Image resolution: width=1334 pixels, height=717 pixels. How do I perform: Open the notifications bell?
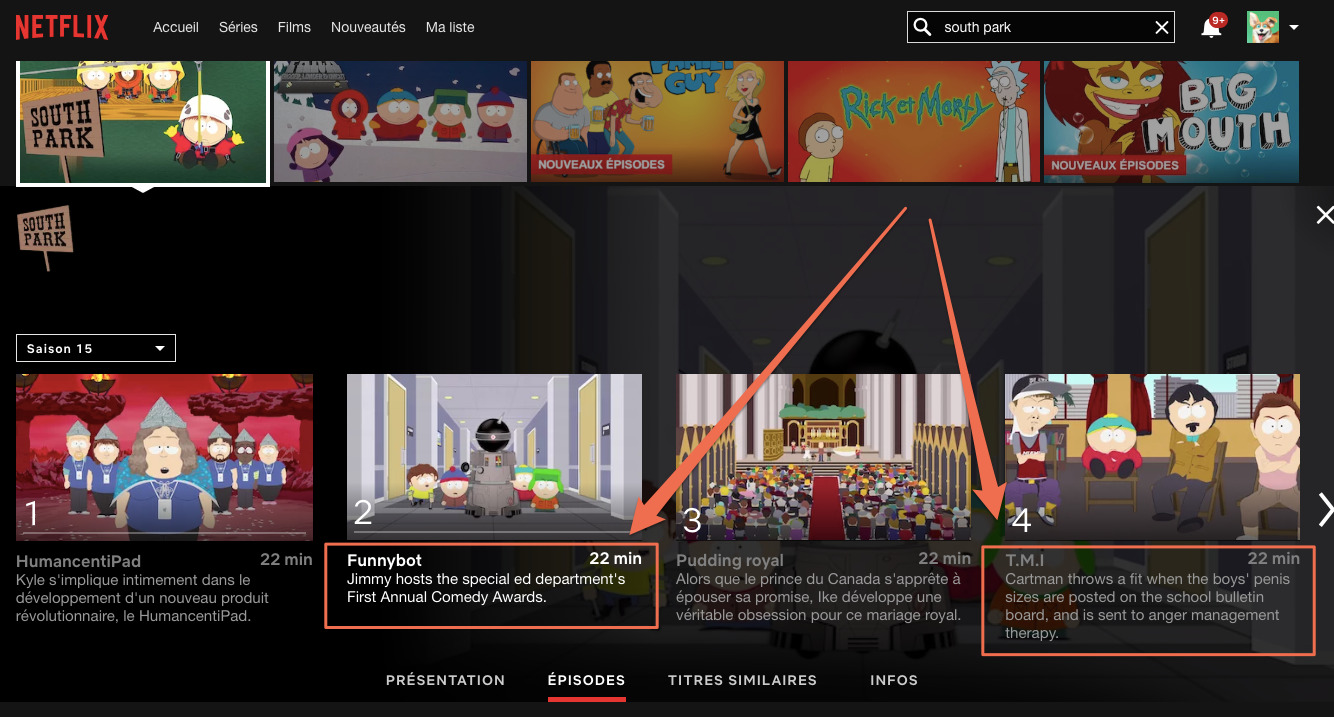[1211, 28]
